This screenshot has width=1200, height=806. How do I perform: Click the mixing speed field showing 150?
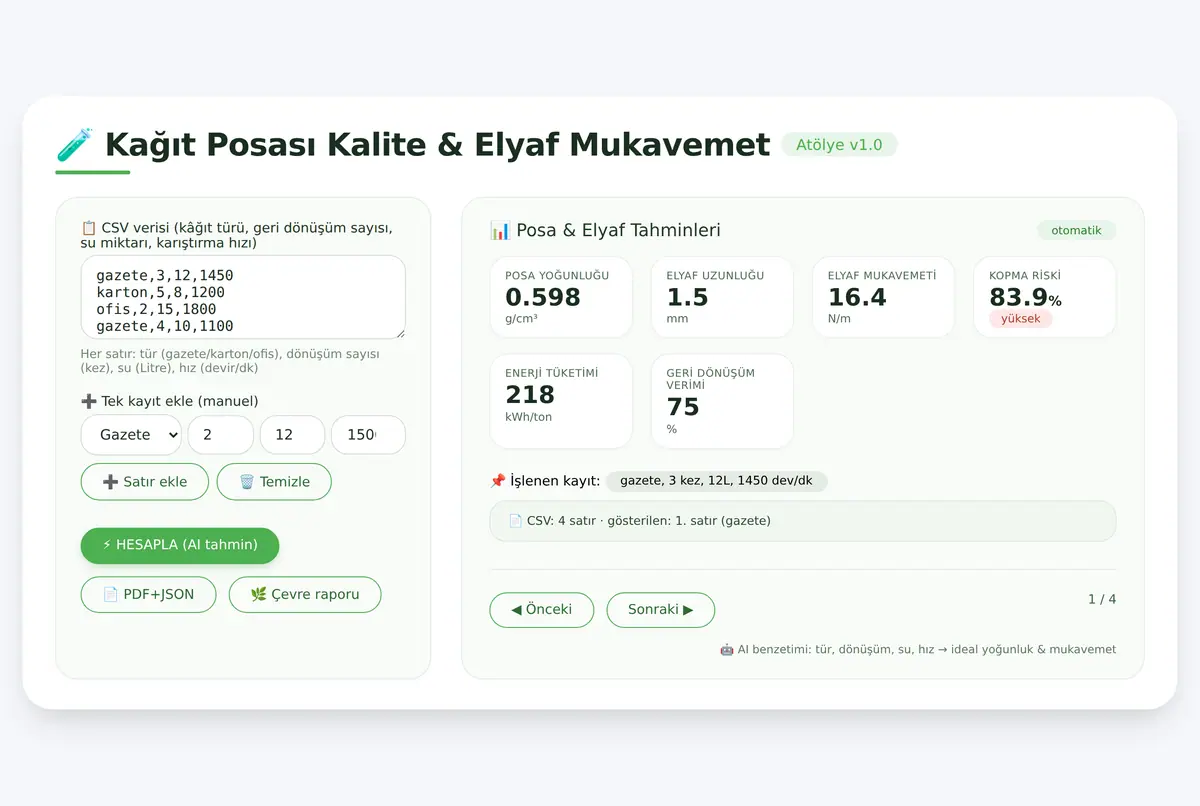[368, 435]
